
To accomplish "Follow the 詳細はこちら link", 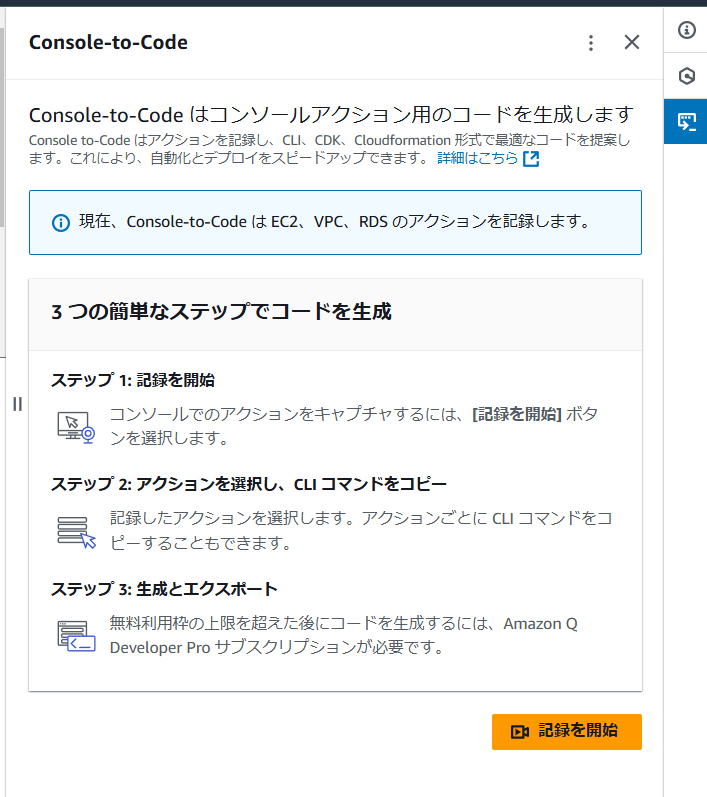I will click(x=477, y=158).
